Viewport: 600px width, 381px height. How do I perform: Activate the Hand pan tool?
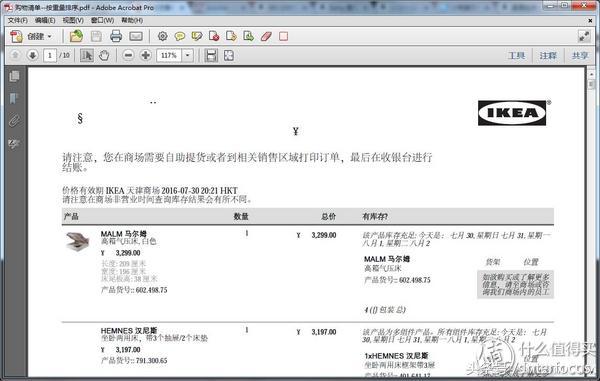104,55
